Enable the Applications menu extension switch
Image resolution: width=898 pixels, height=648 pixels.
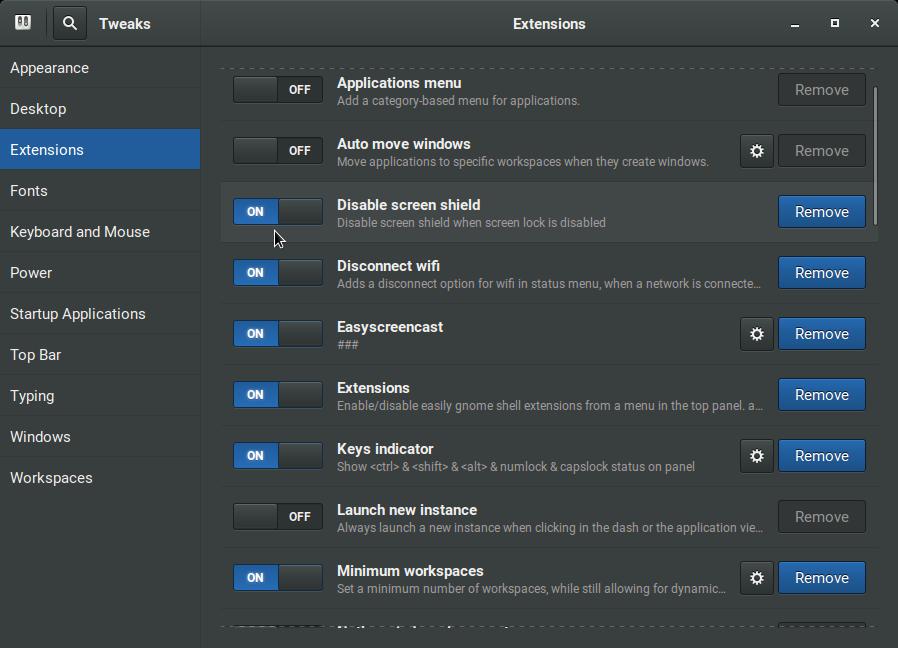[278, 90]
